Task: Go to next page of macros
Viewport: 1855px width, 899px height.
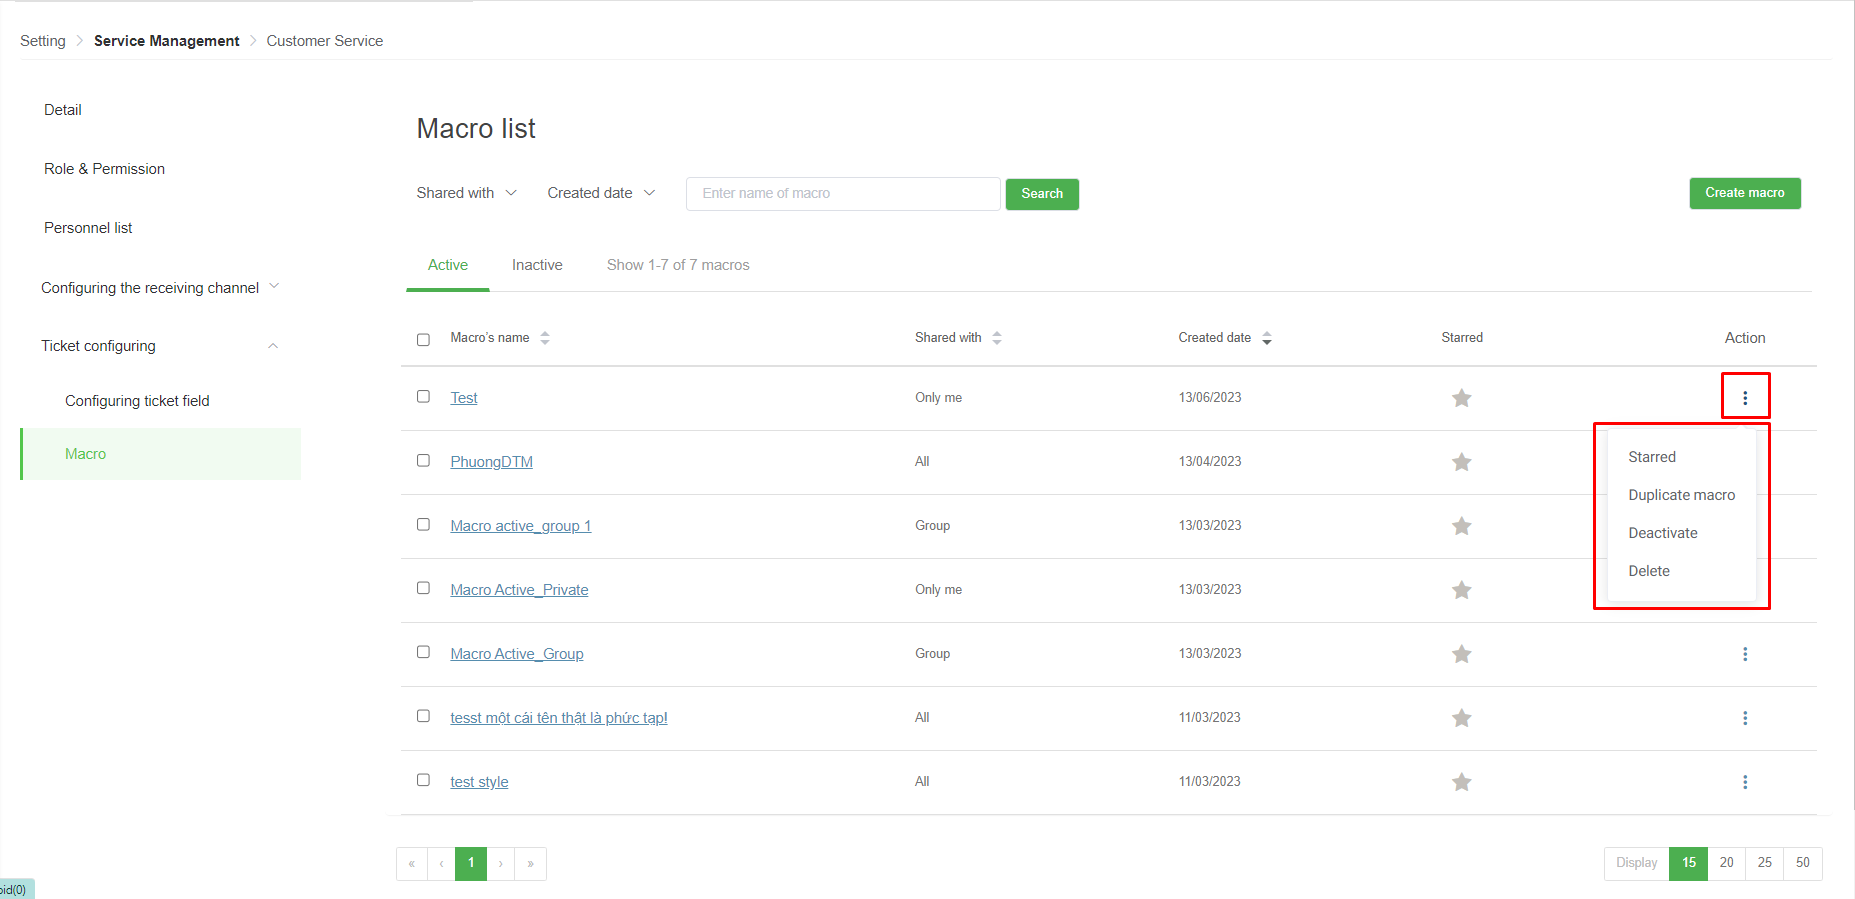Action: [501, 864]
